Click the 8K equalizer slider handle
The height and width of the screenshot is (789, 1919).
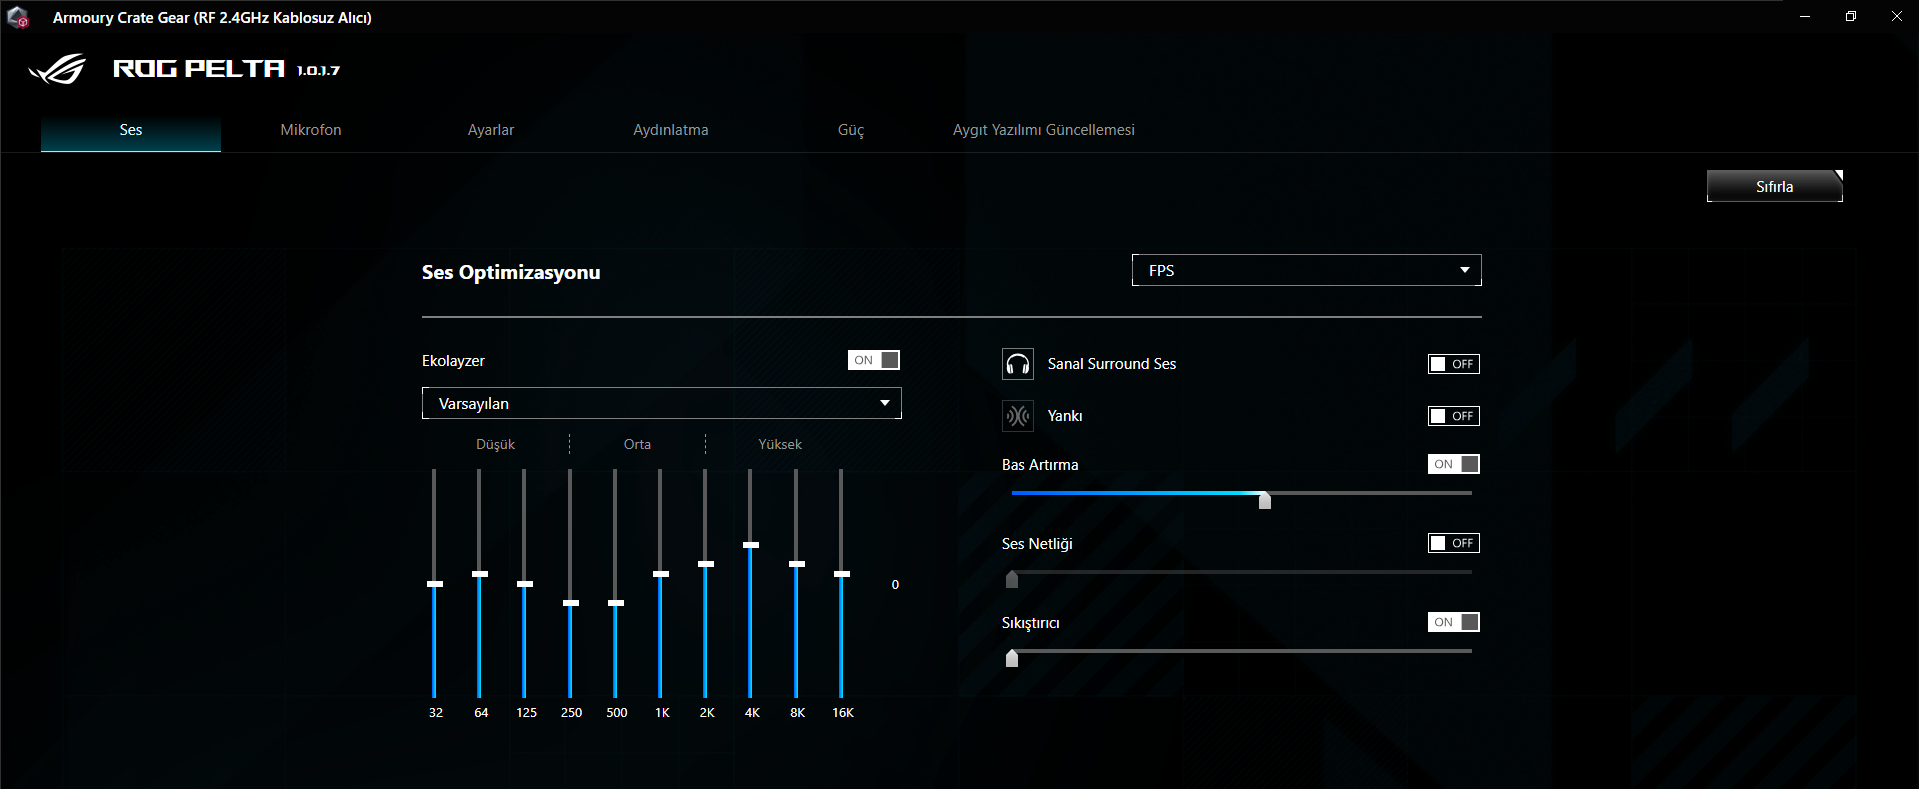tap(797, 564)
